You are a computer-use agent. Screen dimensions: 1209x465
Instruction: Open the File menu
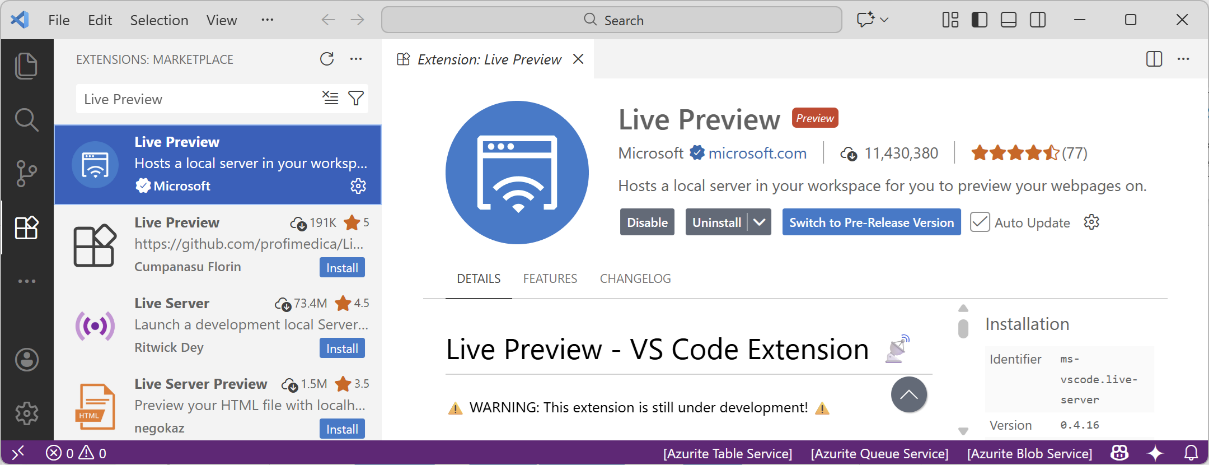[59, 20]
